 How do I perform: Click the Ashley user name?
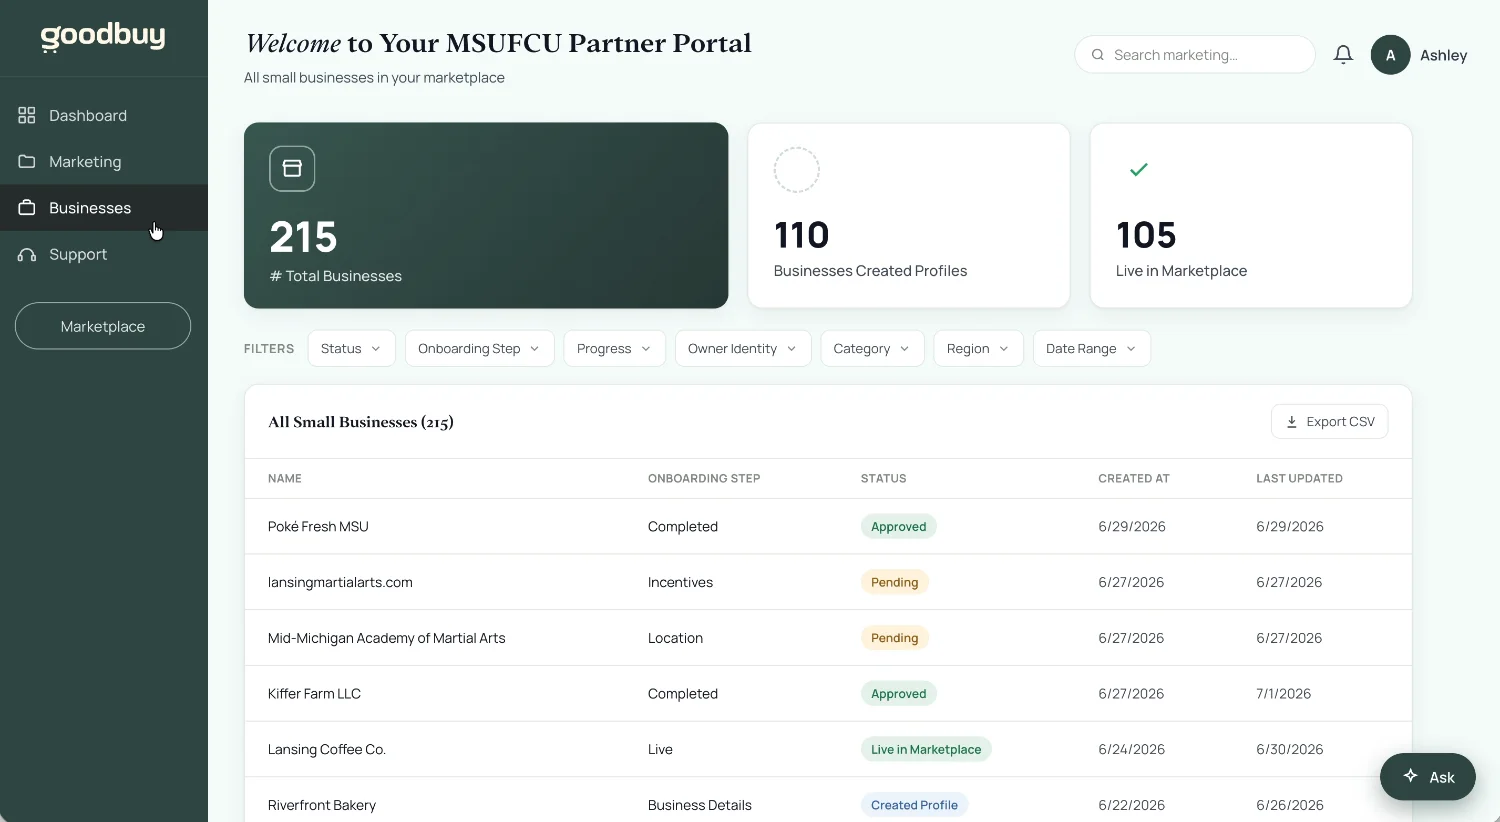(1444, 55)
